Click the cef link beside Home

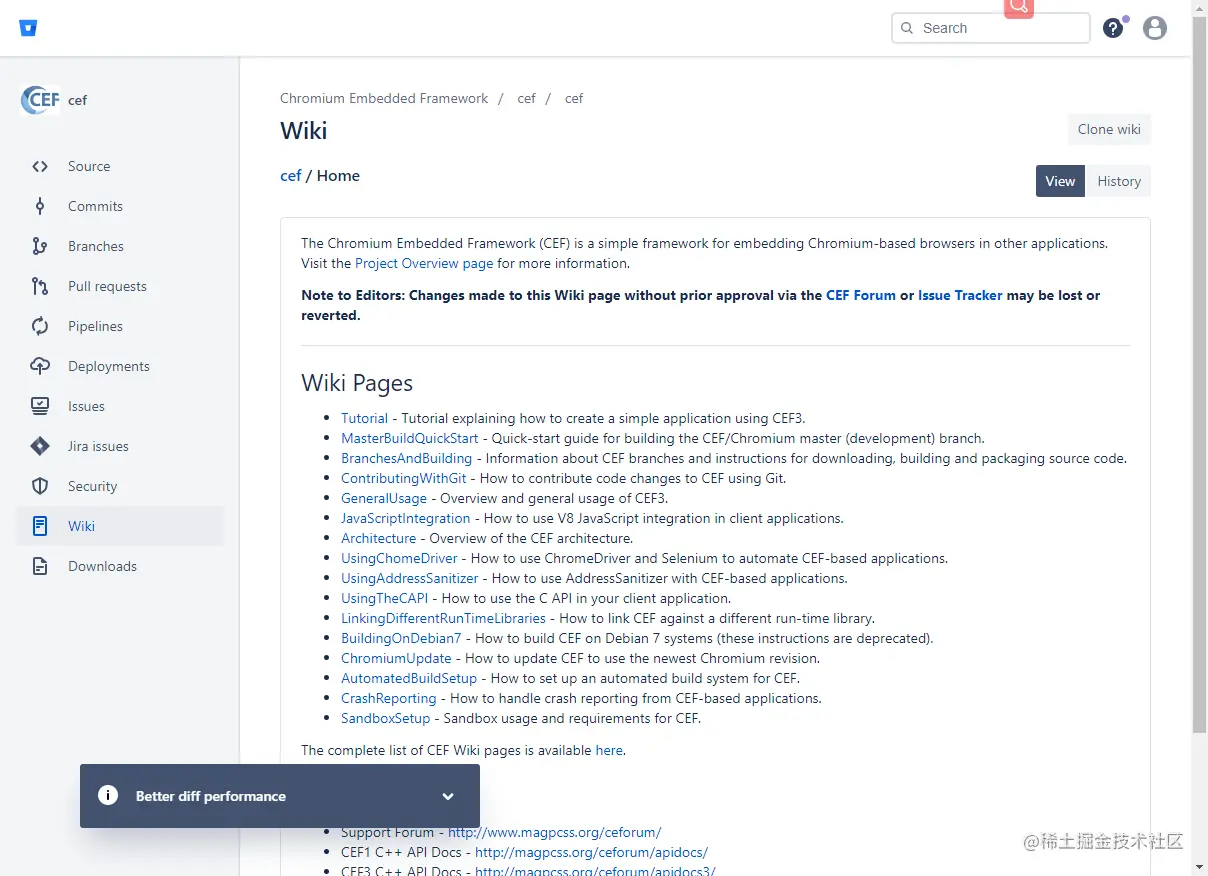[x=291, y=176]
